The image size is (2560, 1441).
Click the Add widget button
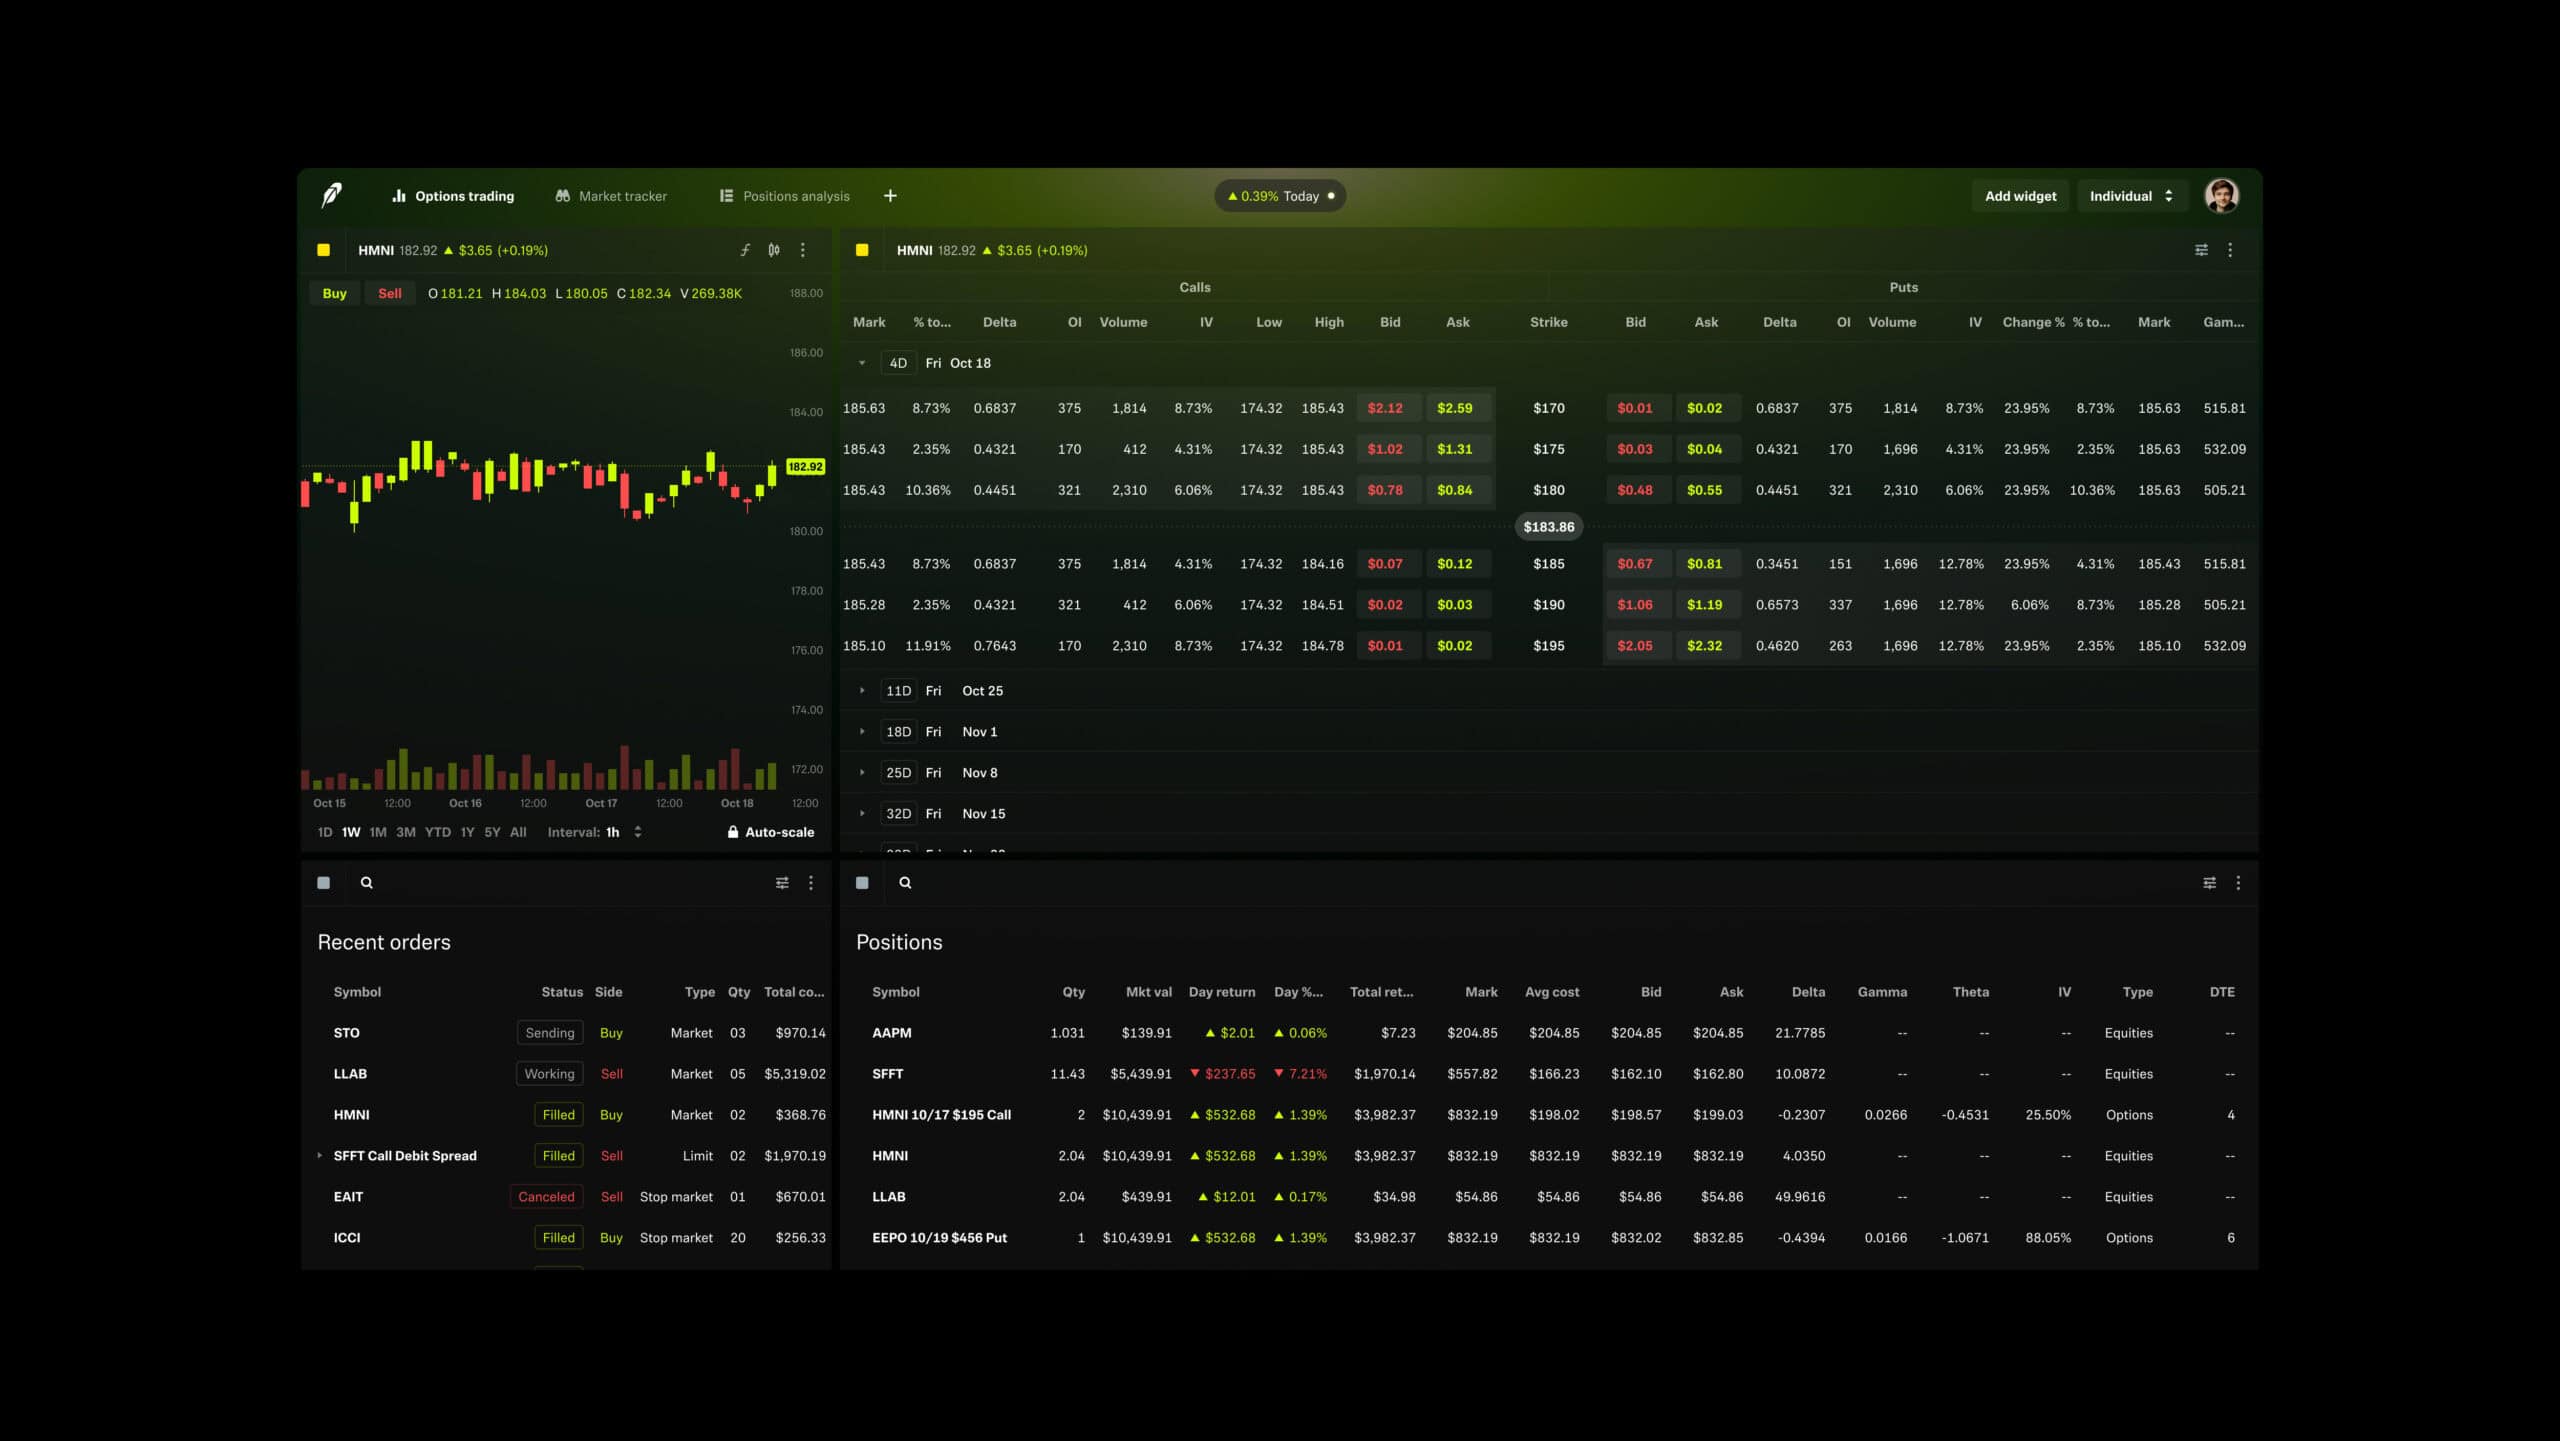tap(2021, 195)
